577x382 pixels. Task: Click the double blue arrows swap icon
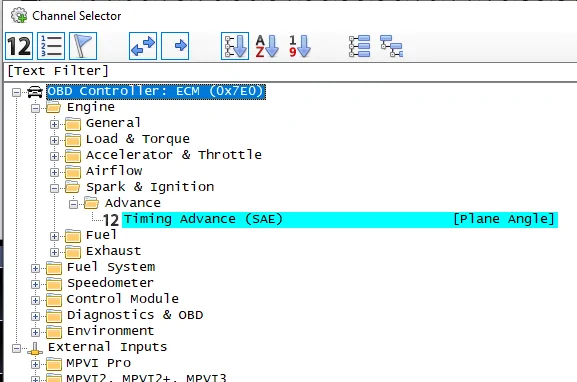143,46
